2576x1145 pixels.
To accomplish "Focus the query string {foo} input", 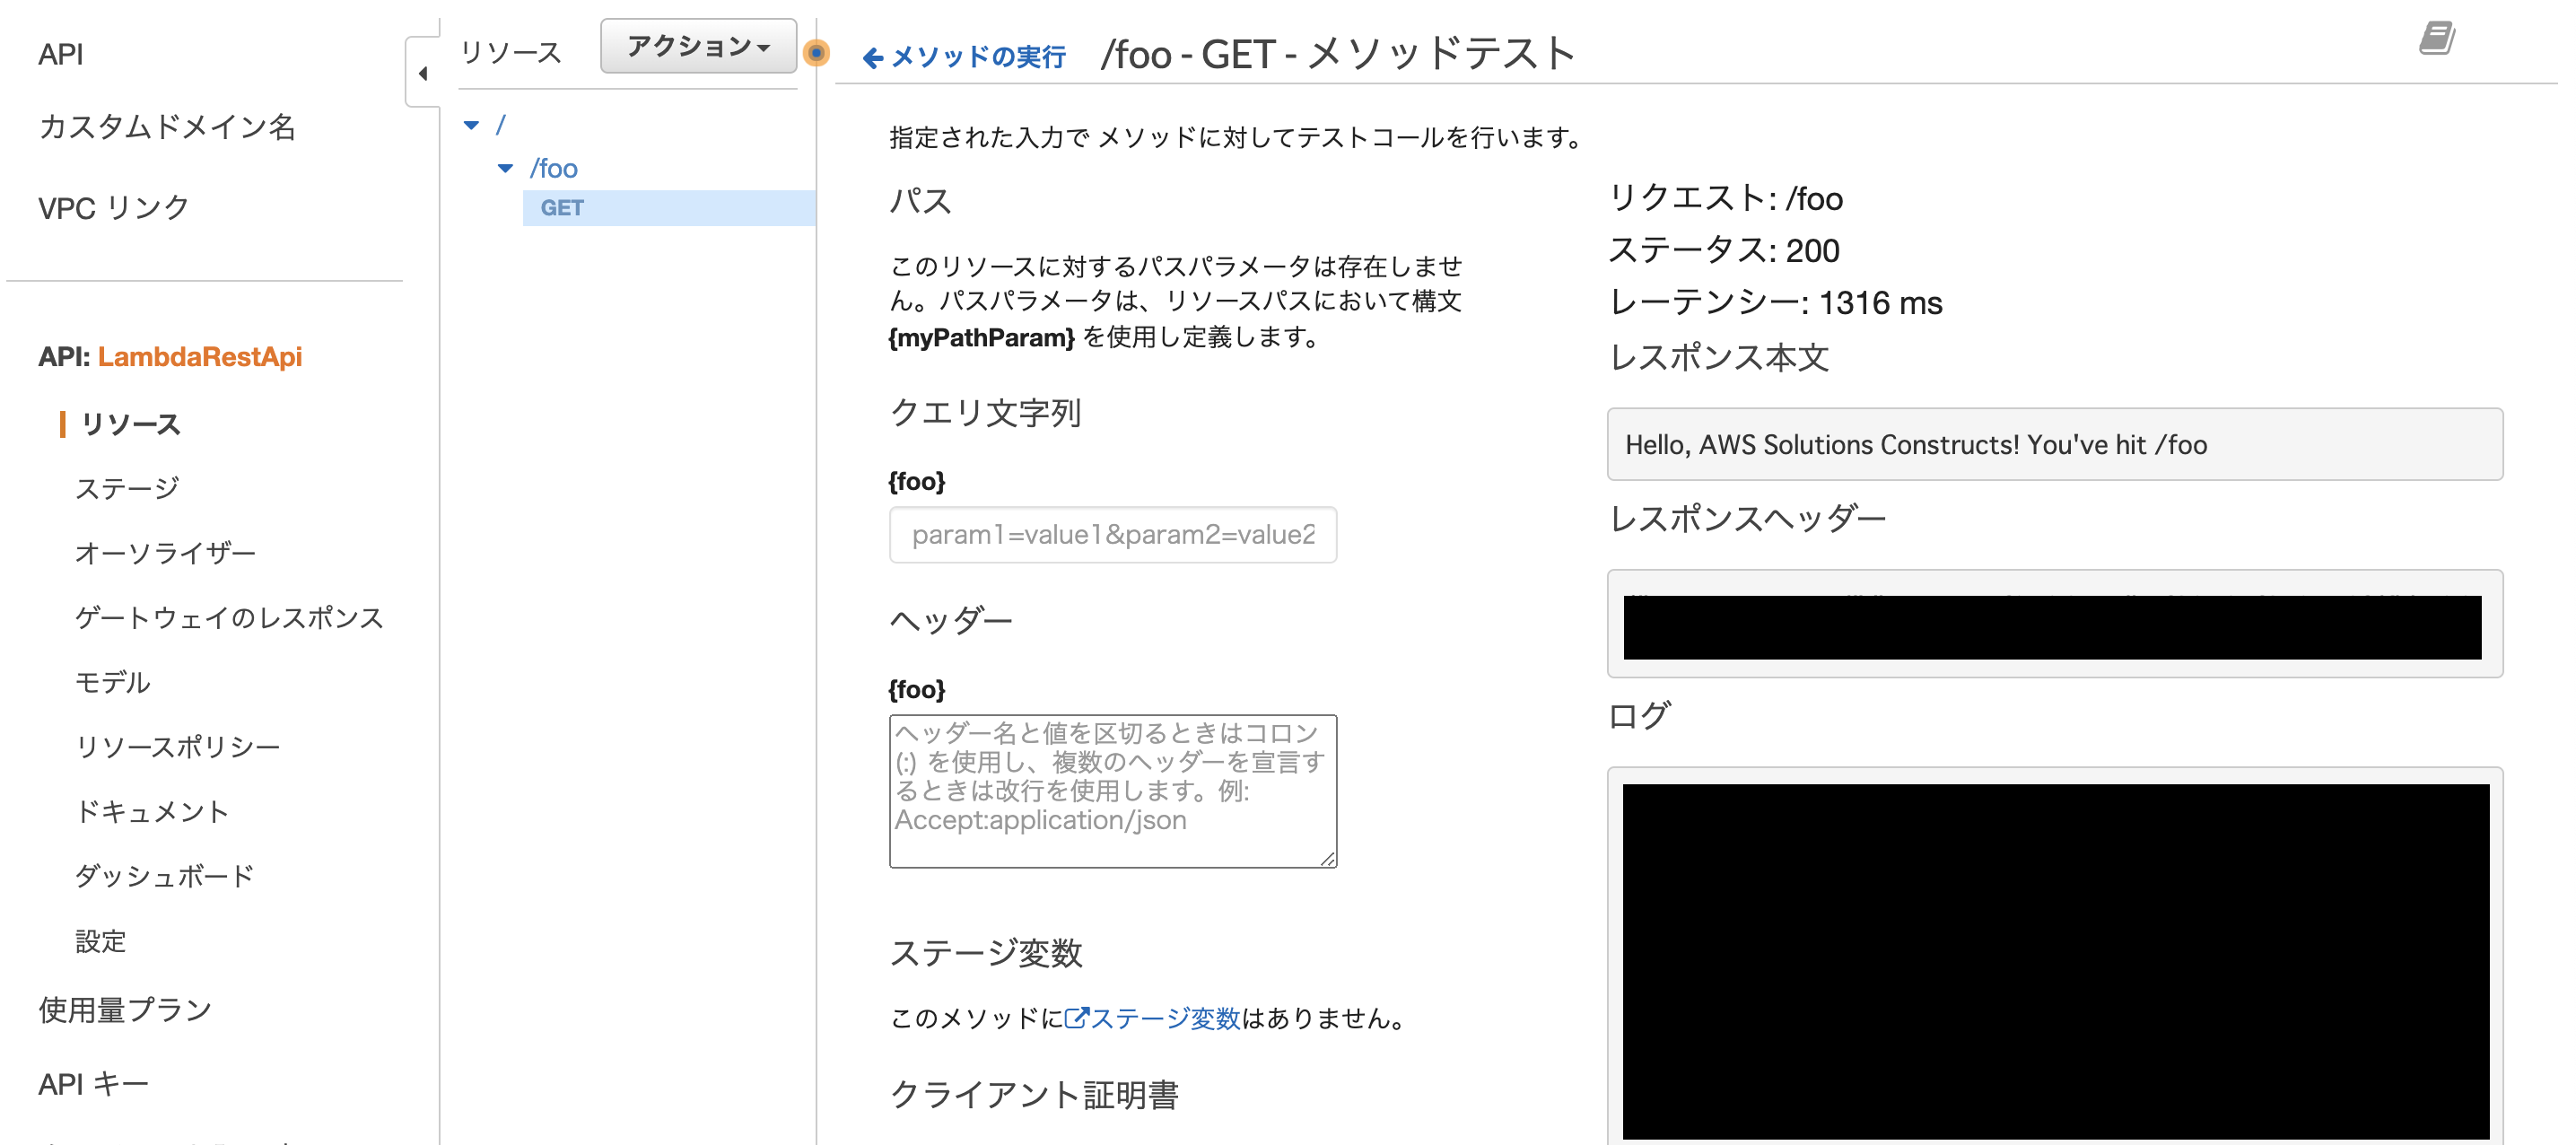I will click(x=1113, y=535).
